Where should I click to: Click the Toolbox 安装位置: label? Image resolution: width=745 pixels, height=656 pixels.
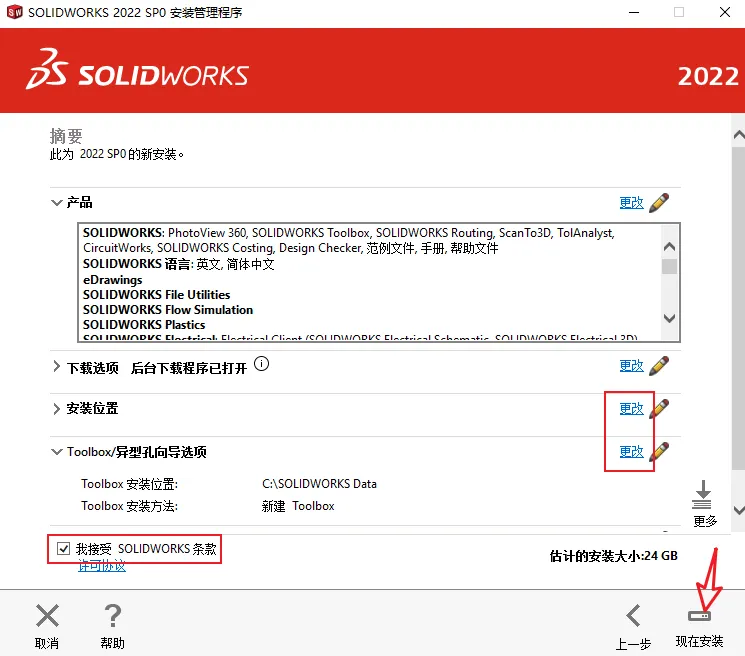point(129,484)
